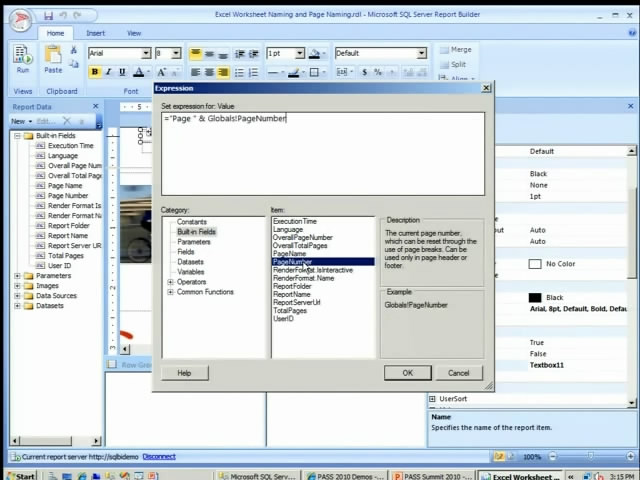Click the border box icon

(x=314, y=73)
